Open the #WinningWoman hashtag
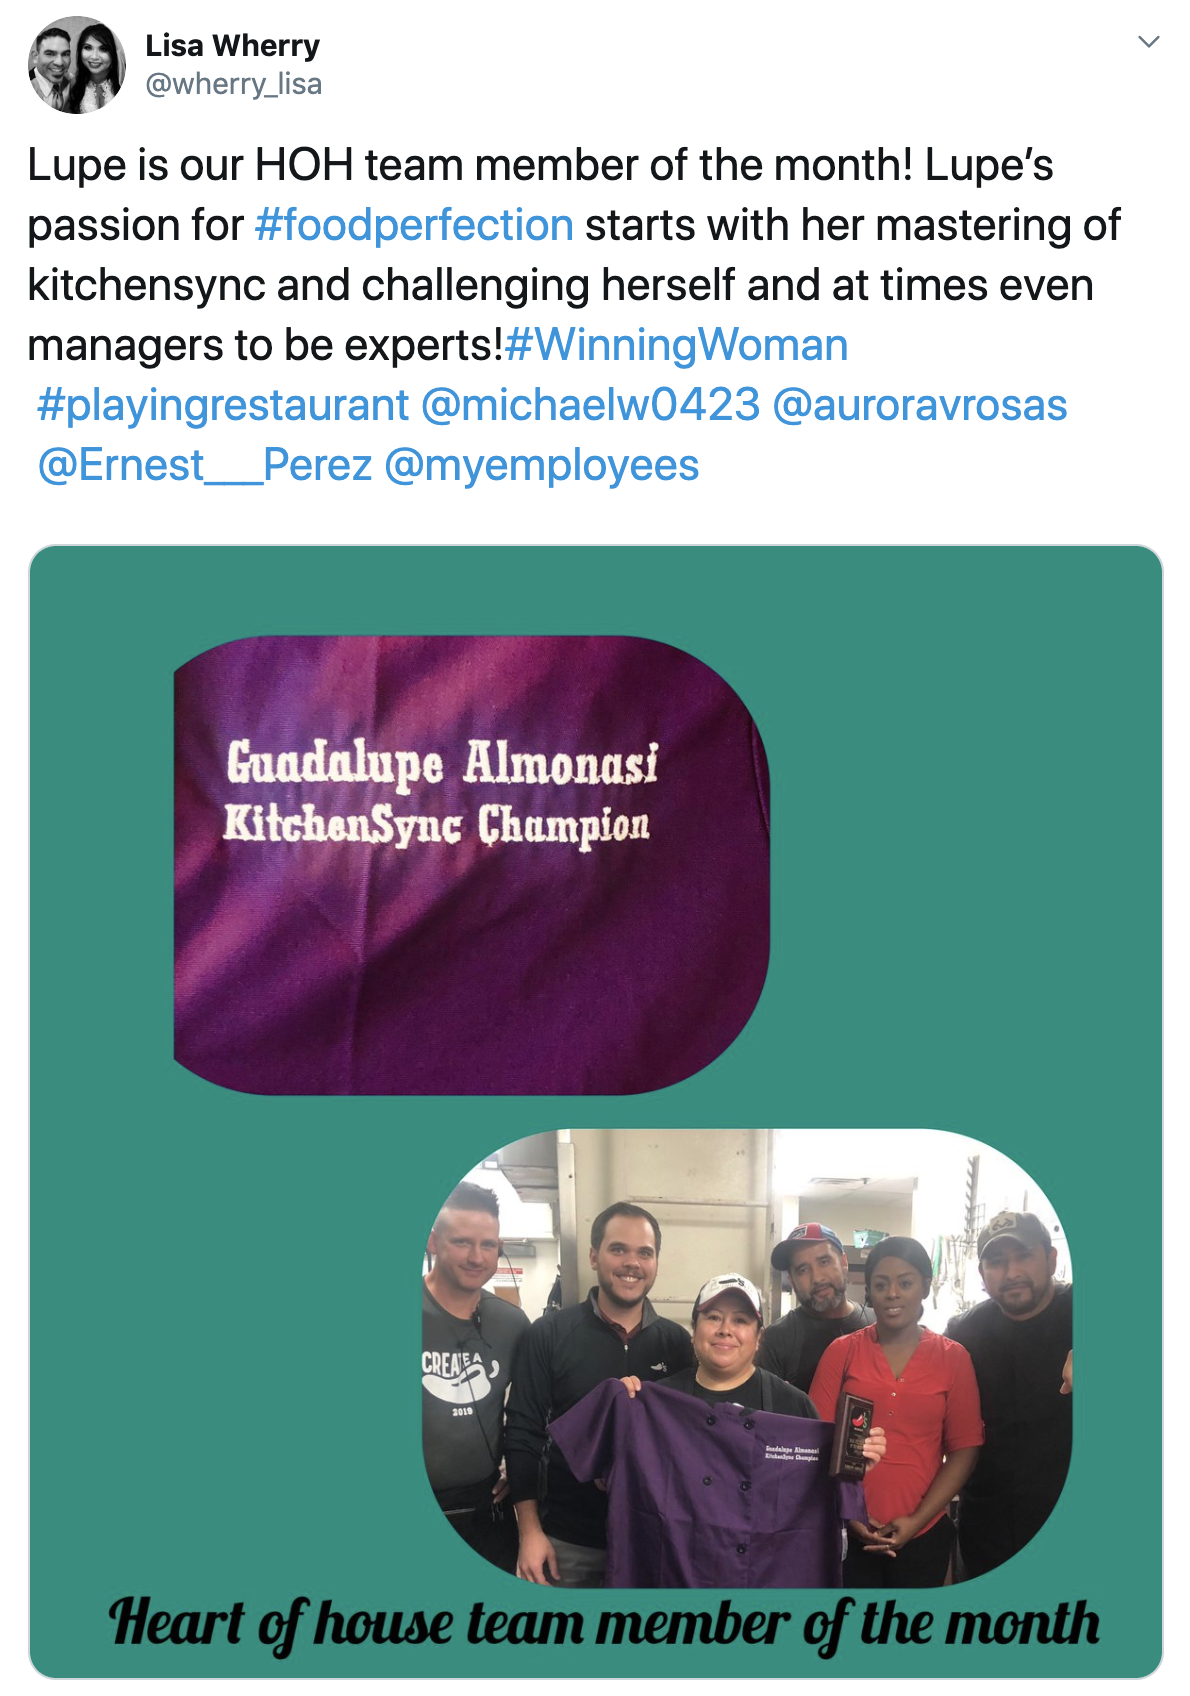The height and width of the screenshot is (1696, 1190). click(x=677, y=345)
